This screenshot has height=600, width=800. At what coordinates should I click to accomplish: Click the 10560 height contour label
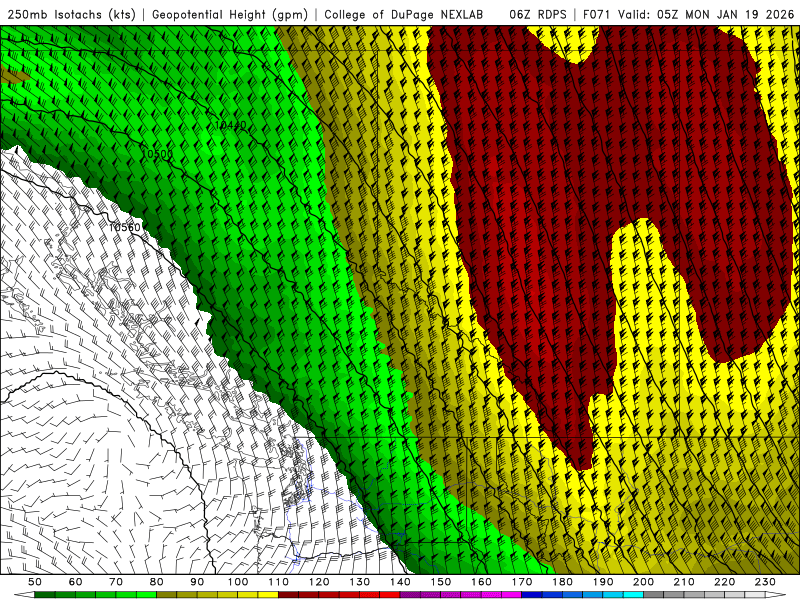[125, 227]
